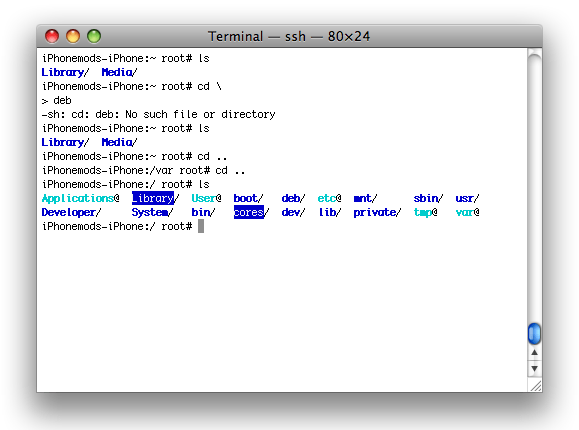Click the tmp@ symlink entry

coord(425,212)
